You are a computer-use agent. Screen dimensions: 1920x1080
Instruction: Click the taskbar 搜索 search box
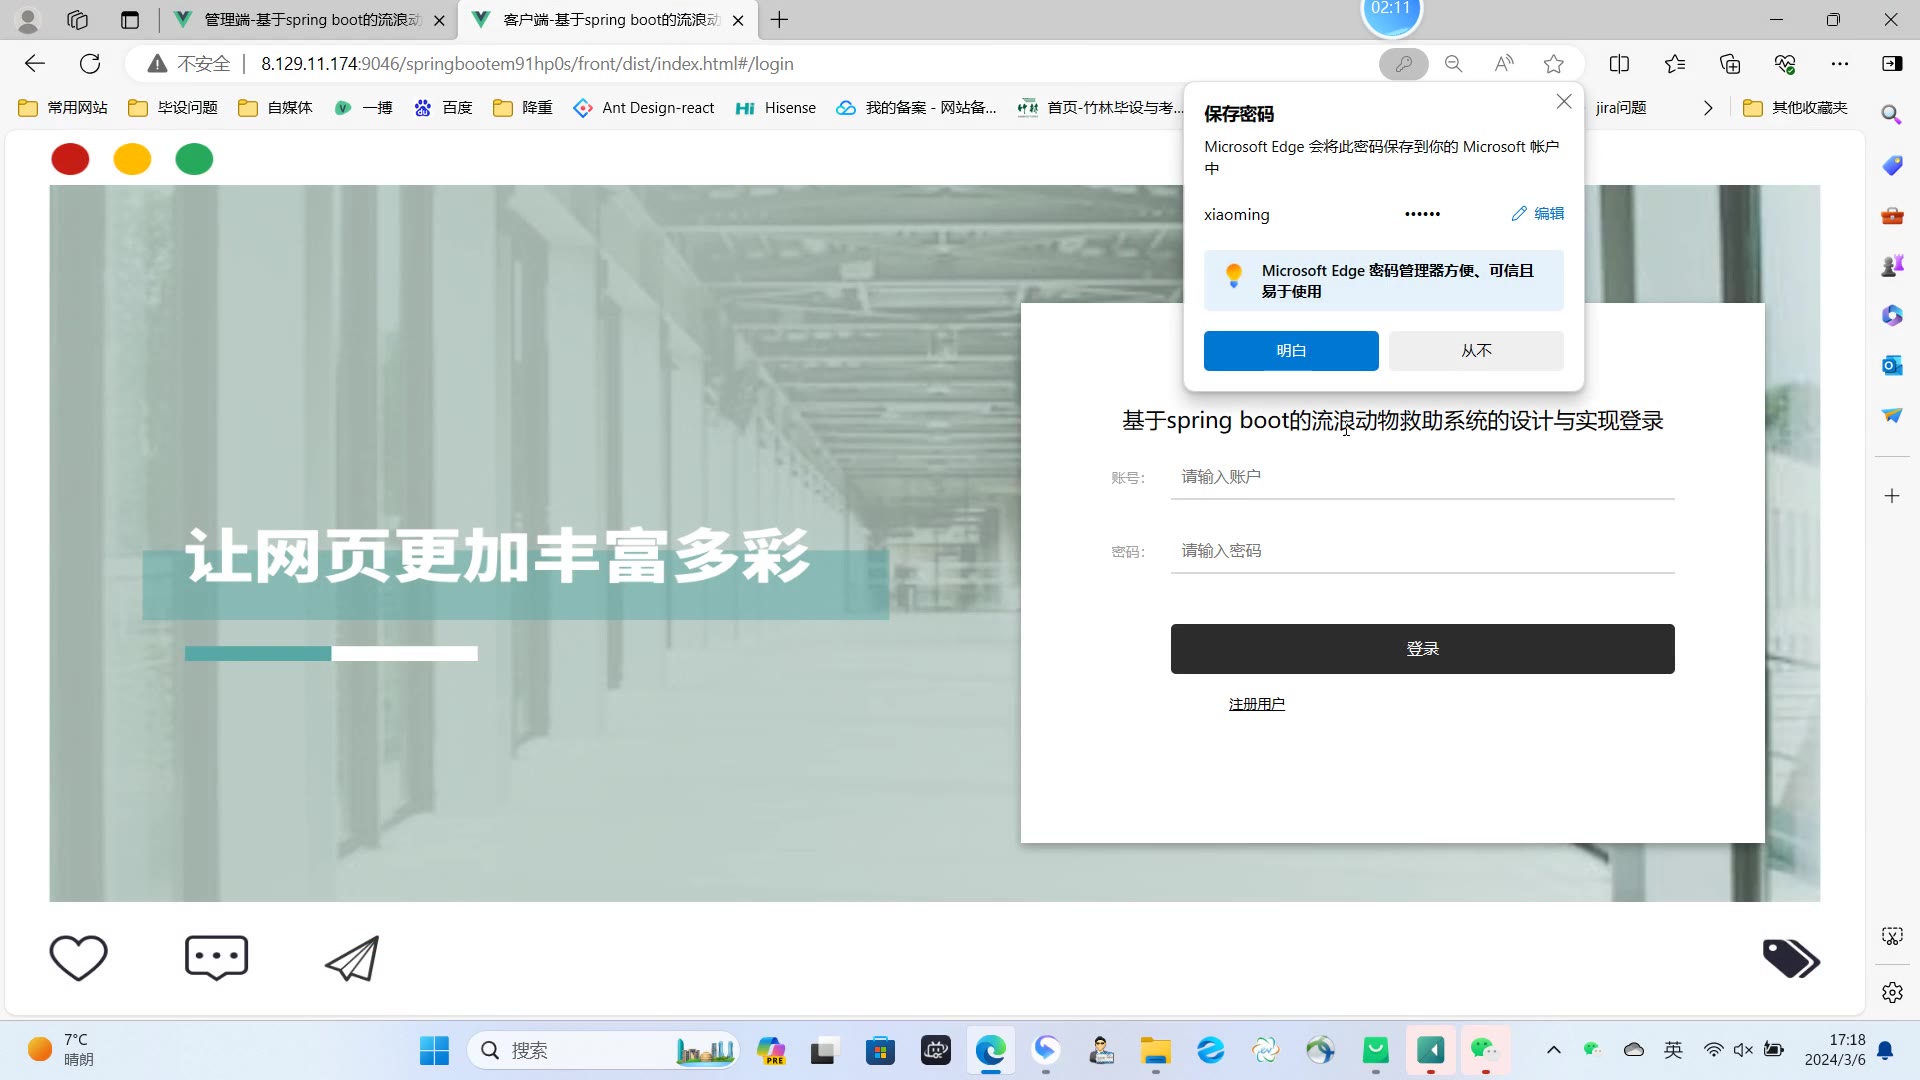click(603, 1051)
